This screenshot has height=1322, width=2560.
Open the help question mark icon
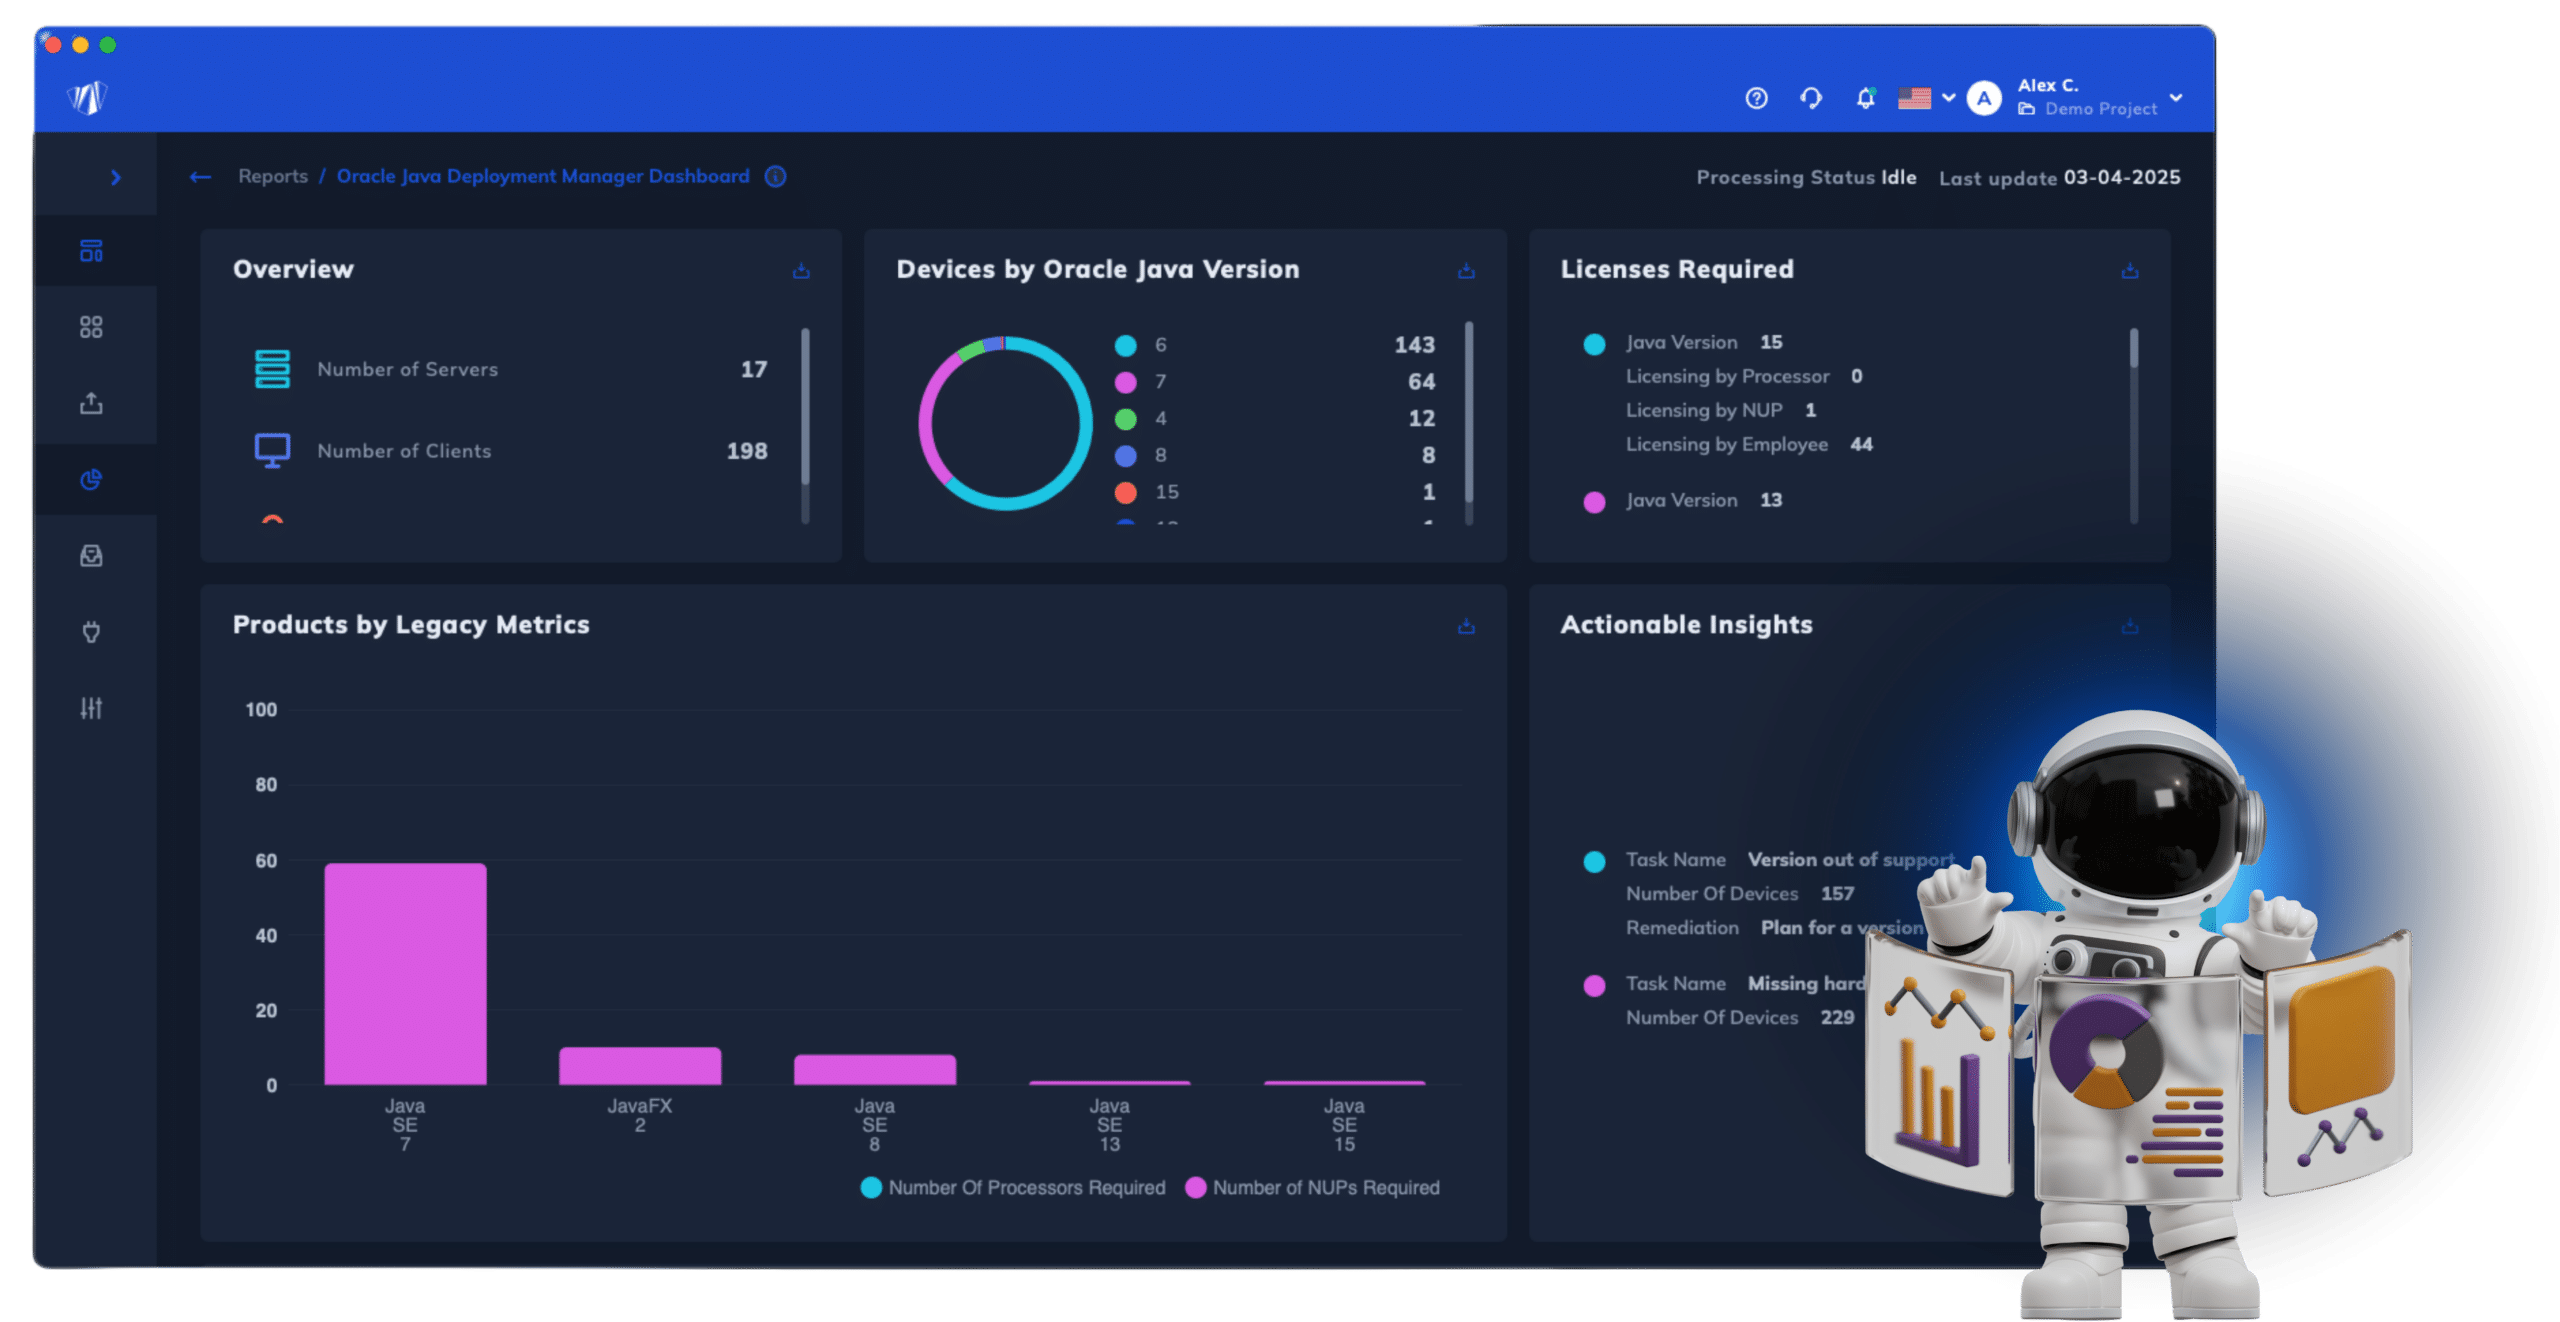tap(1756, 98)
